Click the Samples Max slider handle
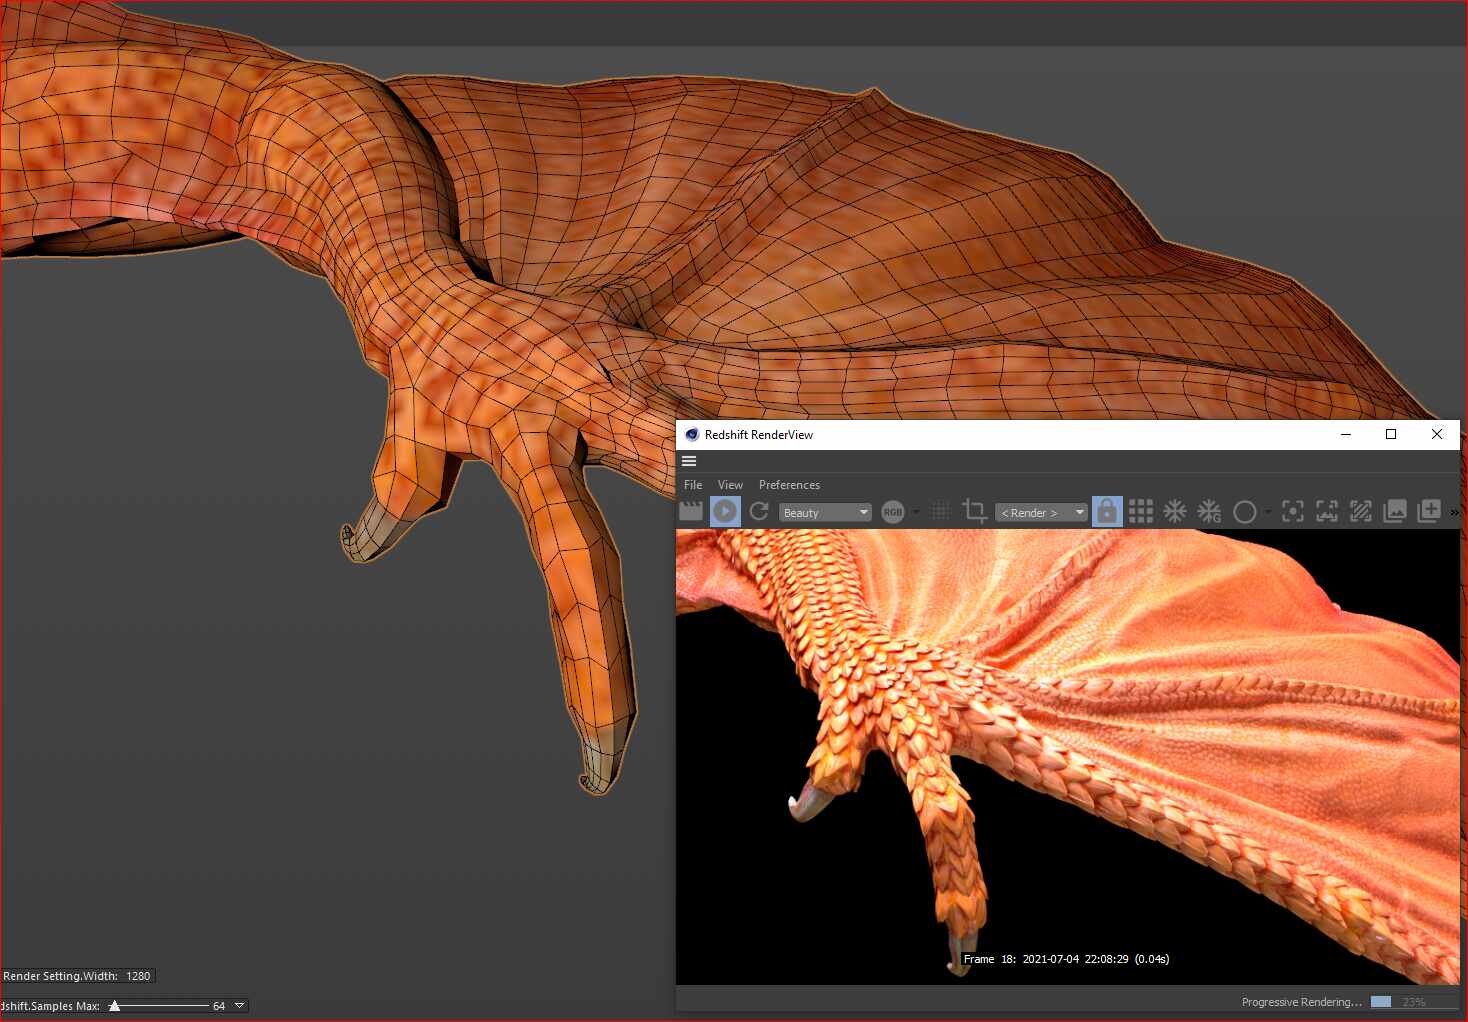1468x1022 pixels. [115, 1006]
